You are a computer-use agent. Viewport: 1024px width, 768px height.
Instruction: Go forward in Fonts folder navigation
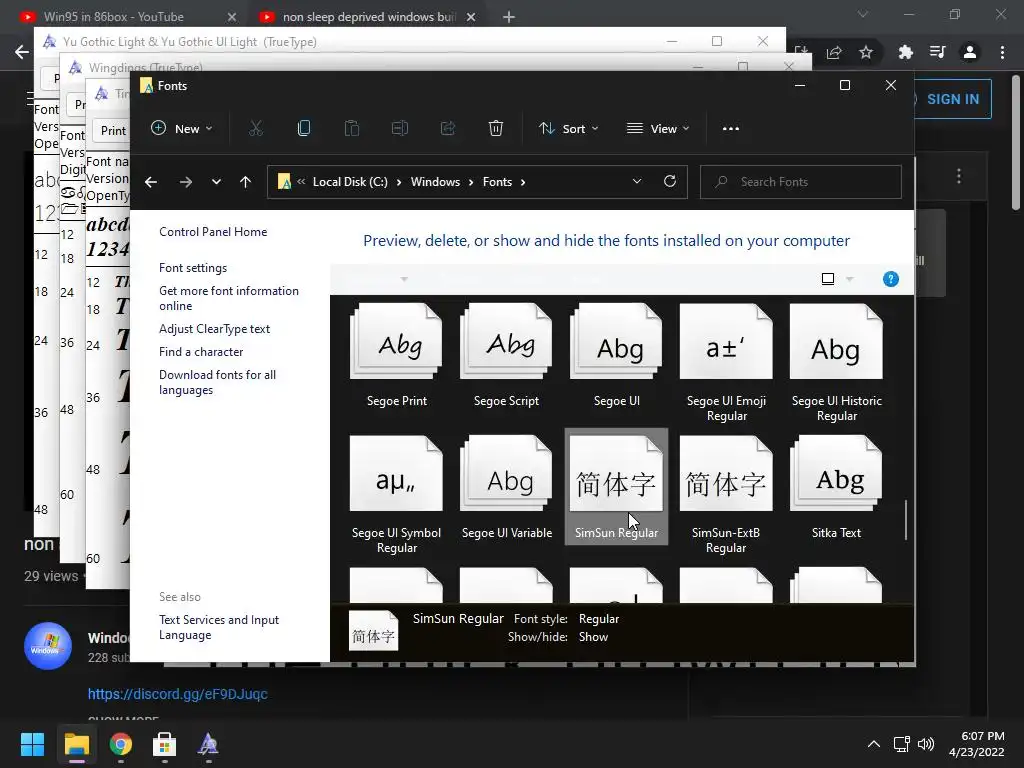(185, 182)
